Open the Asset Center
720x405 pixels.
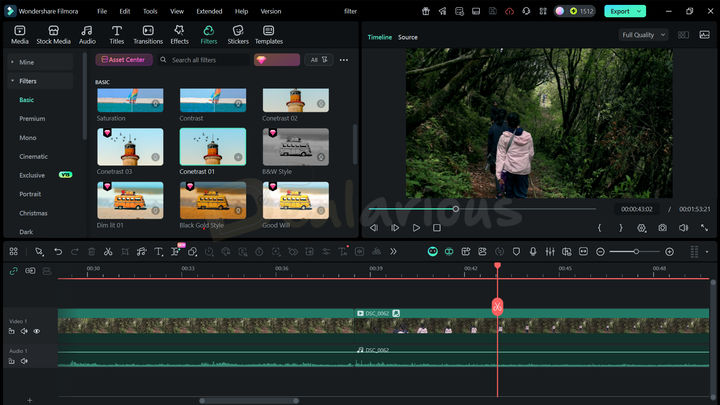coord(124,60)
